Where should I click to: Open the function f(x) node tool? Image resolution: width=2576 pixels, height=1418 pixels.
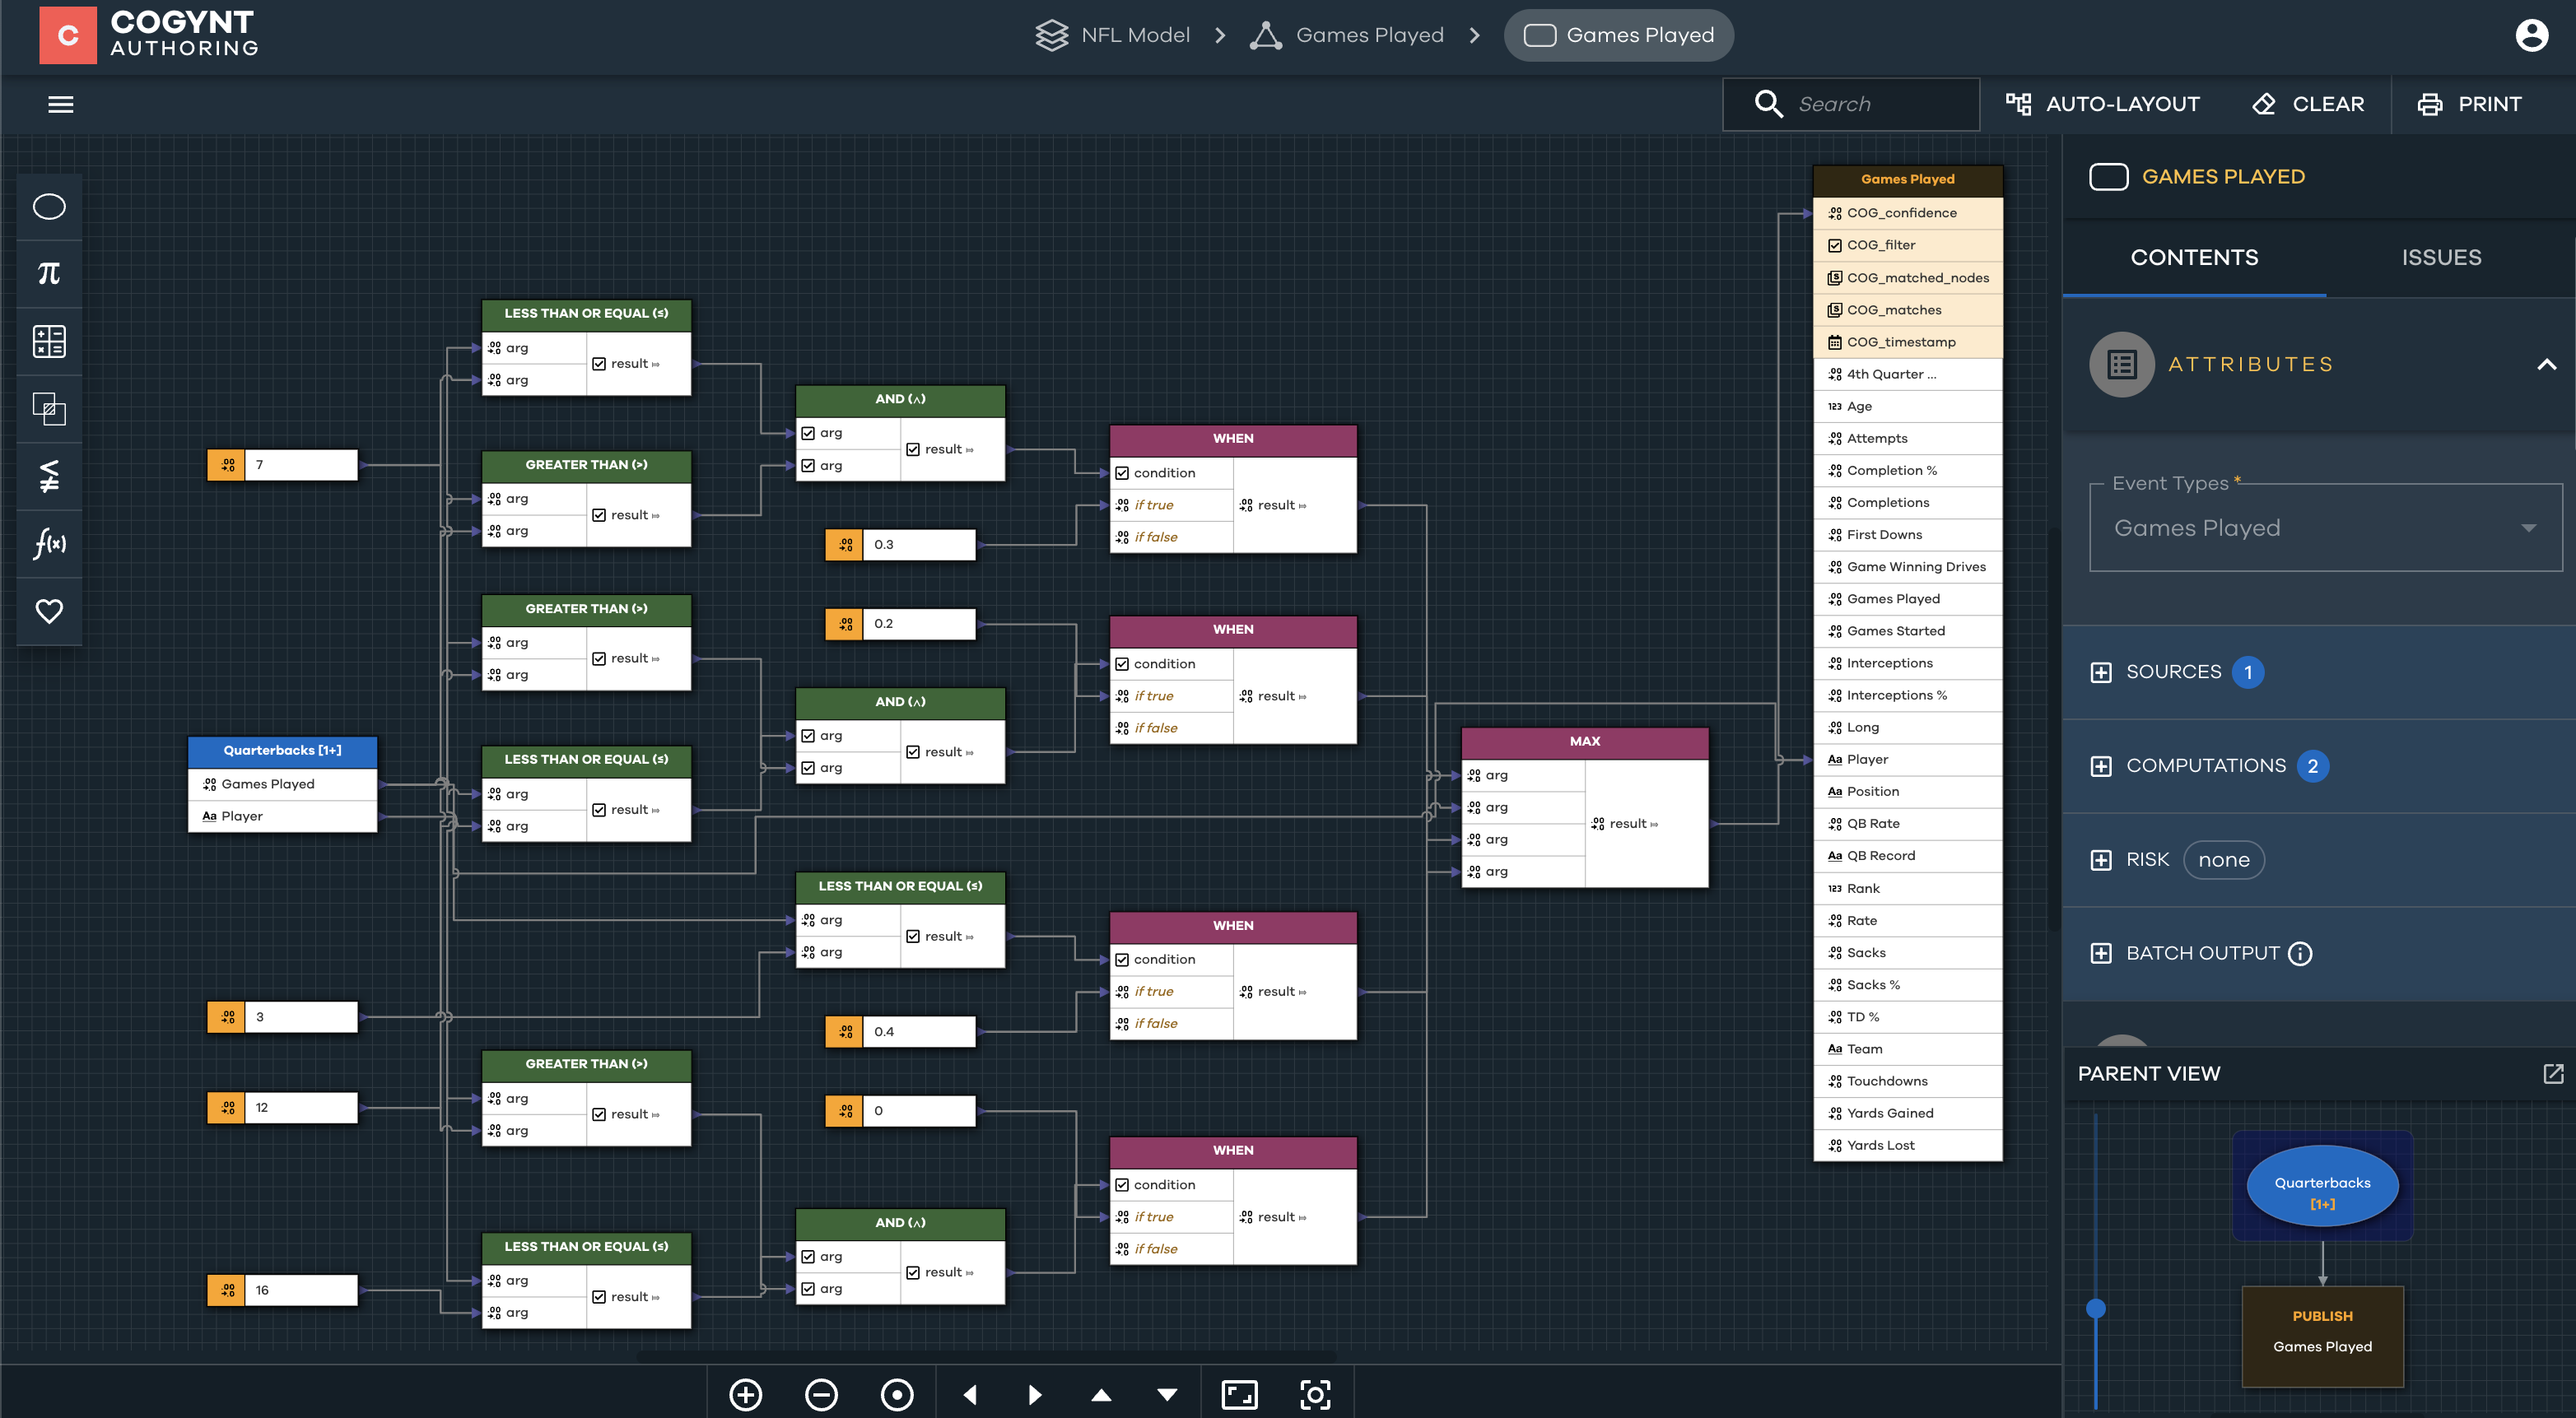click(48, 545)
